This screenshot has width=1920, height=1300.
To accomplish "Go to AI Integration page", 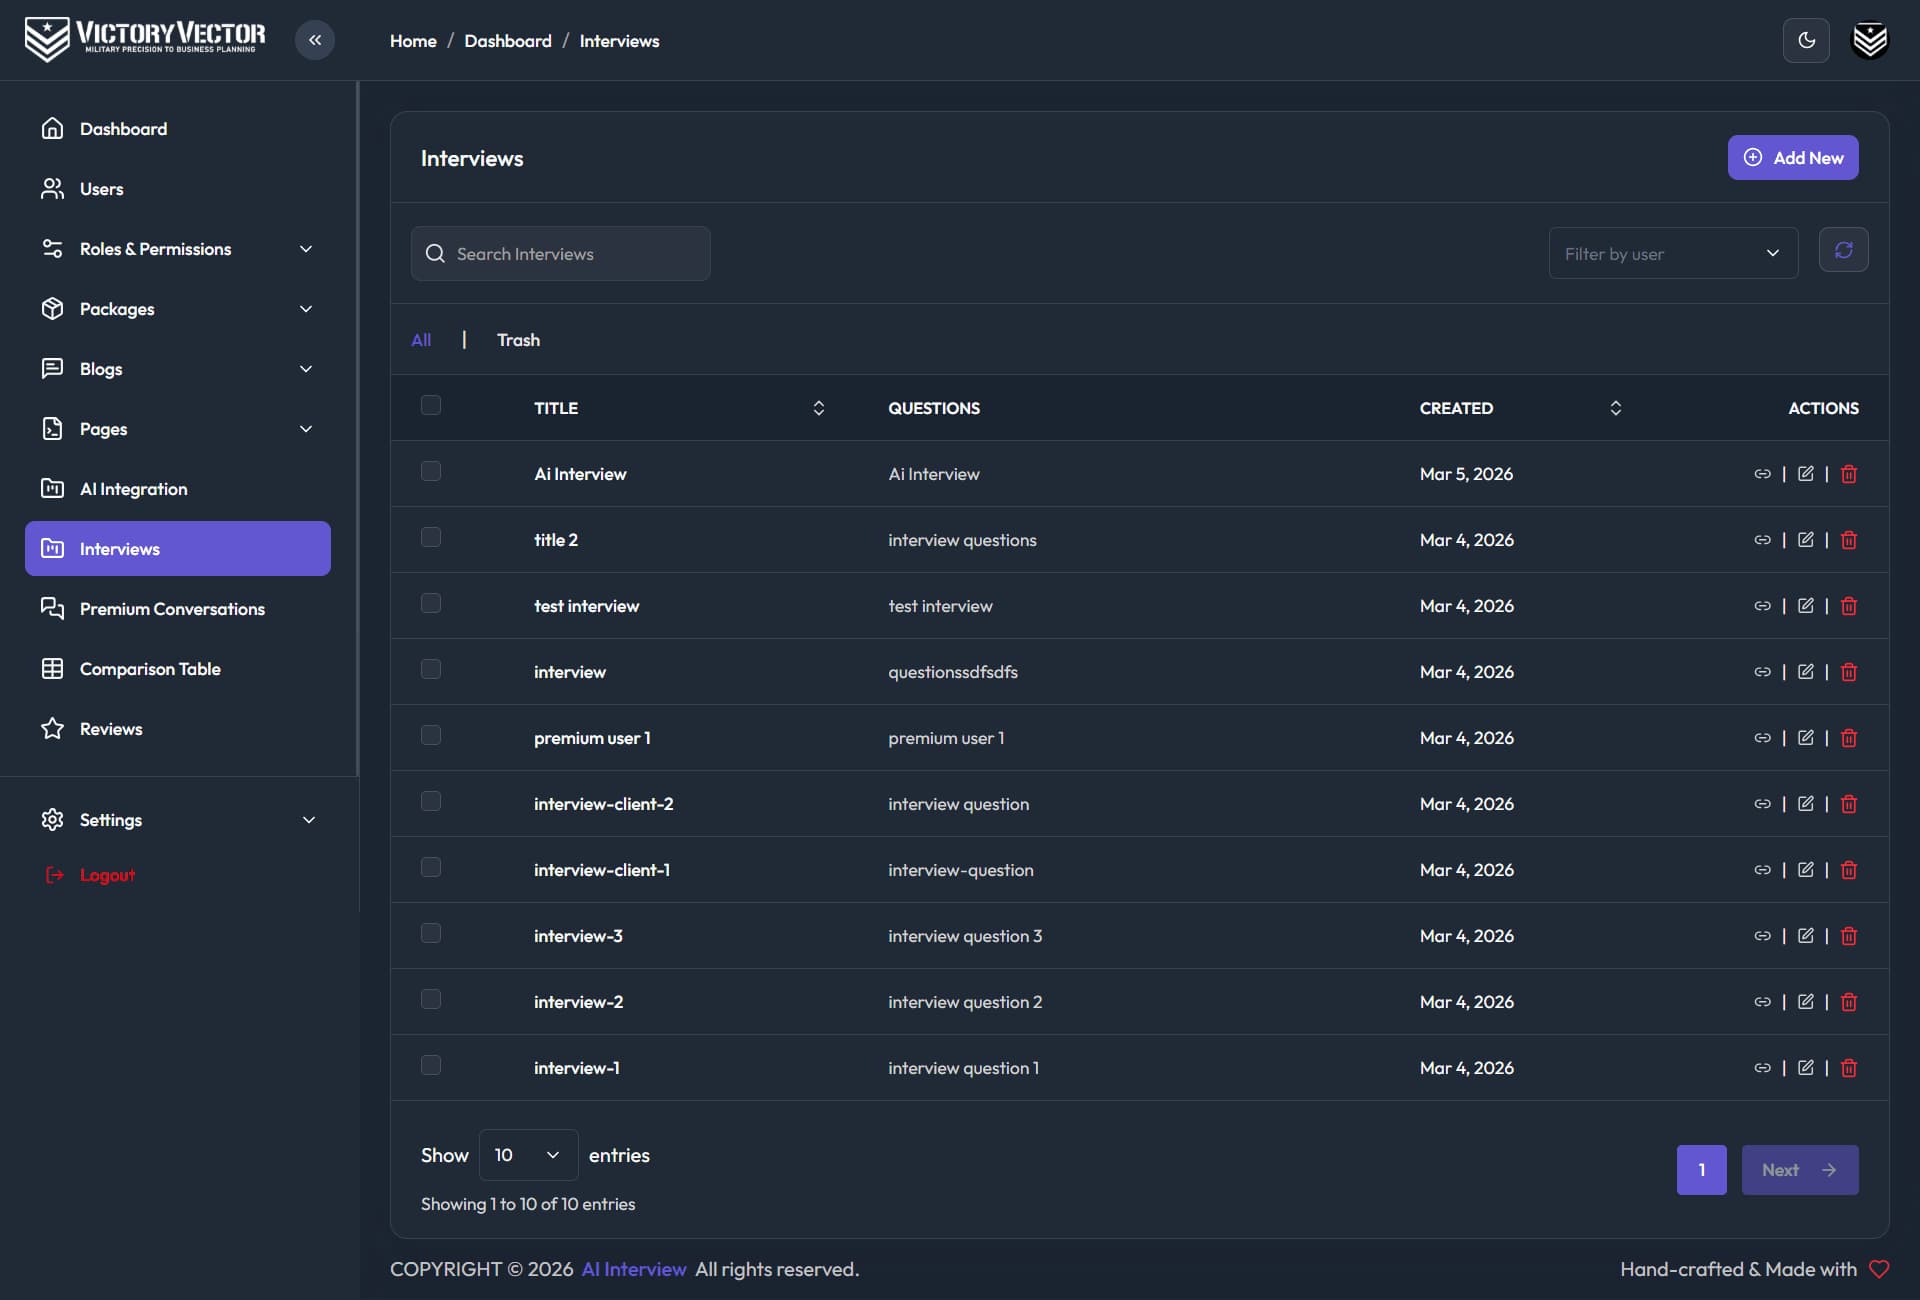I will (x=178, y=489).
